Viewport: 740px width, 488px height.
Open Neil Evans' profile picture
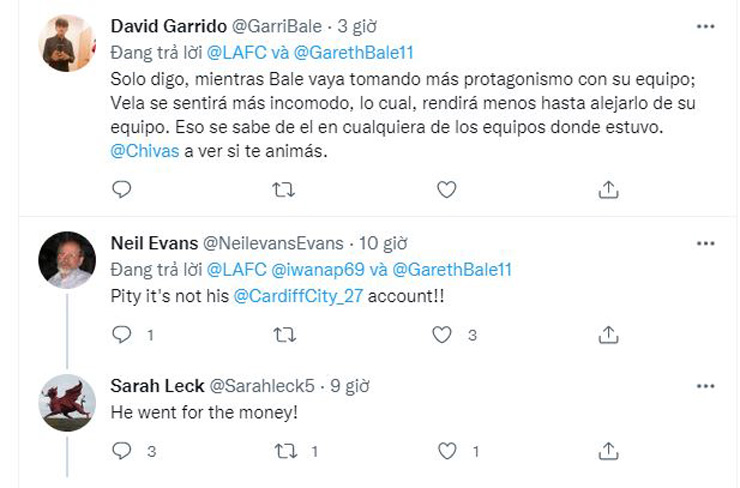67,260
